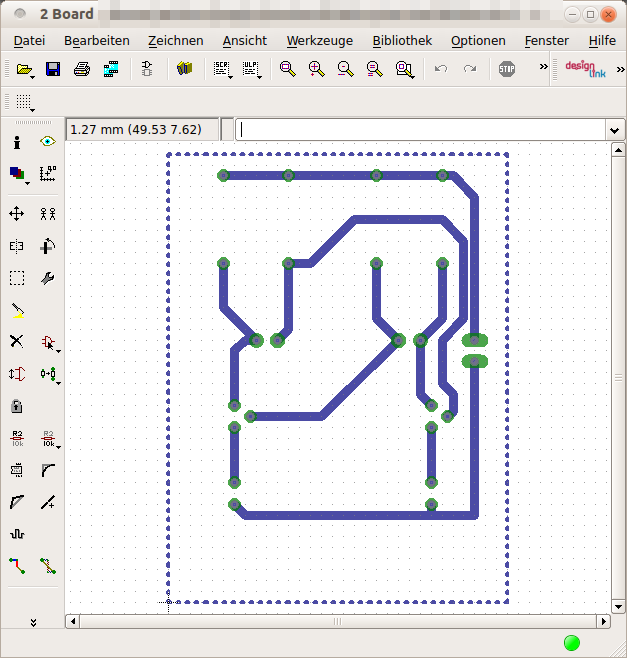Click the design link button
Viewport: 627px width, 658px height.
click(585, 69)
